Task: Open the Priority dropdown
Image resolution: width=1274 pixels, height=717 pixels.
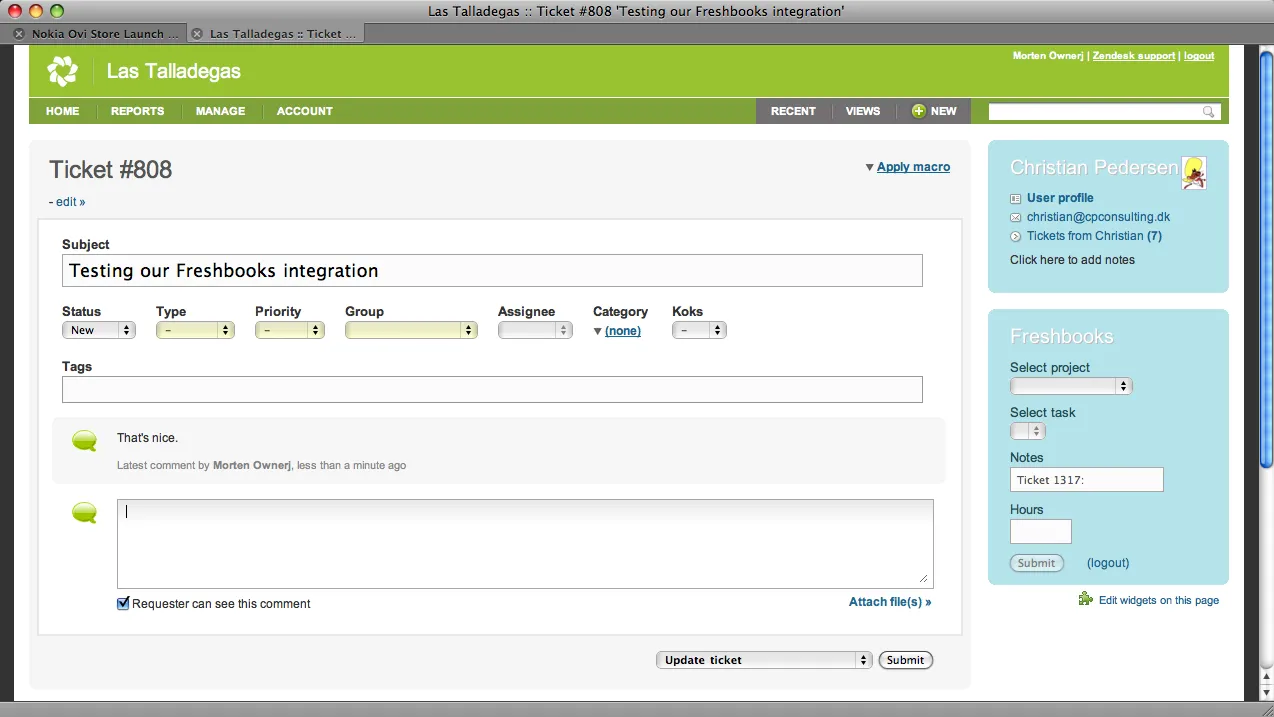Action: coord(289,330)
